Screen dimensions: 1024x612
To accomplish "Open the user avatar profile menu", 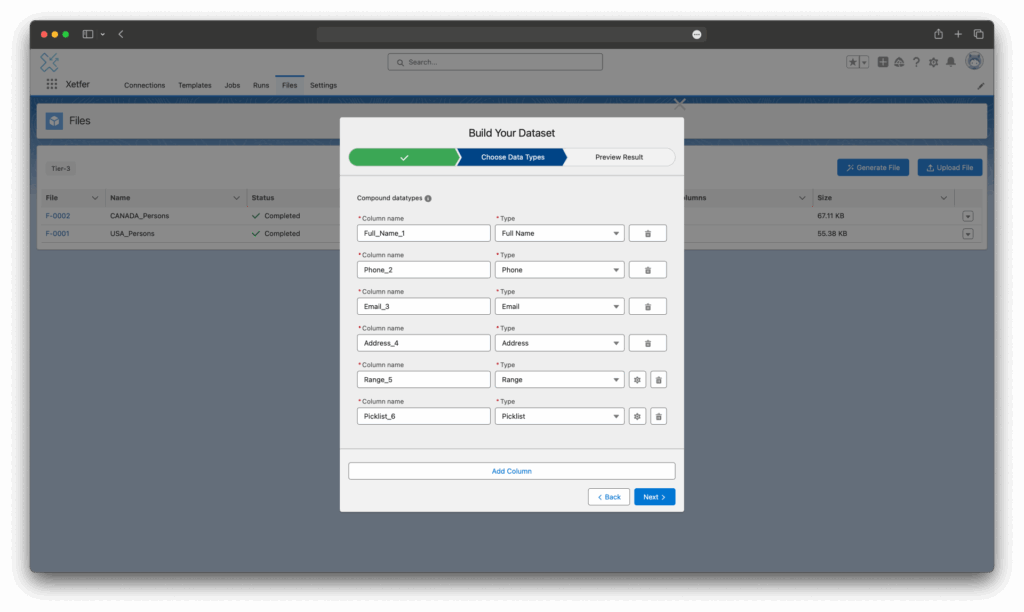I will click(974, 61).
